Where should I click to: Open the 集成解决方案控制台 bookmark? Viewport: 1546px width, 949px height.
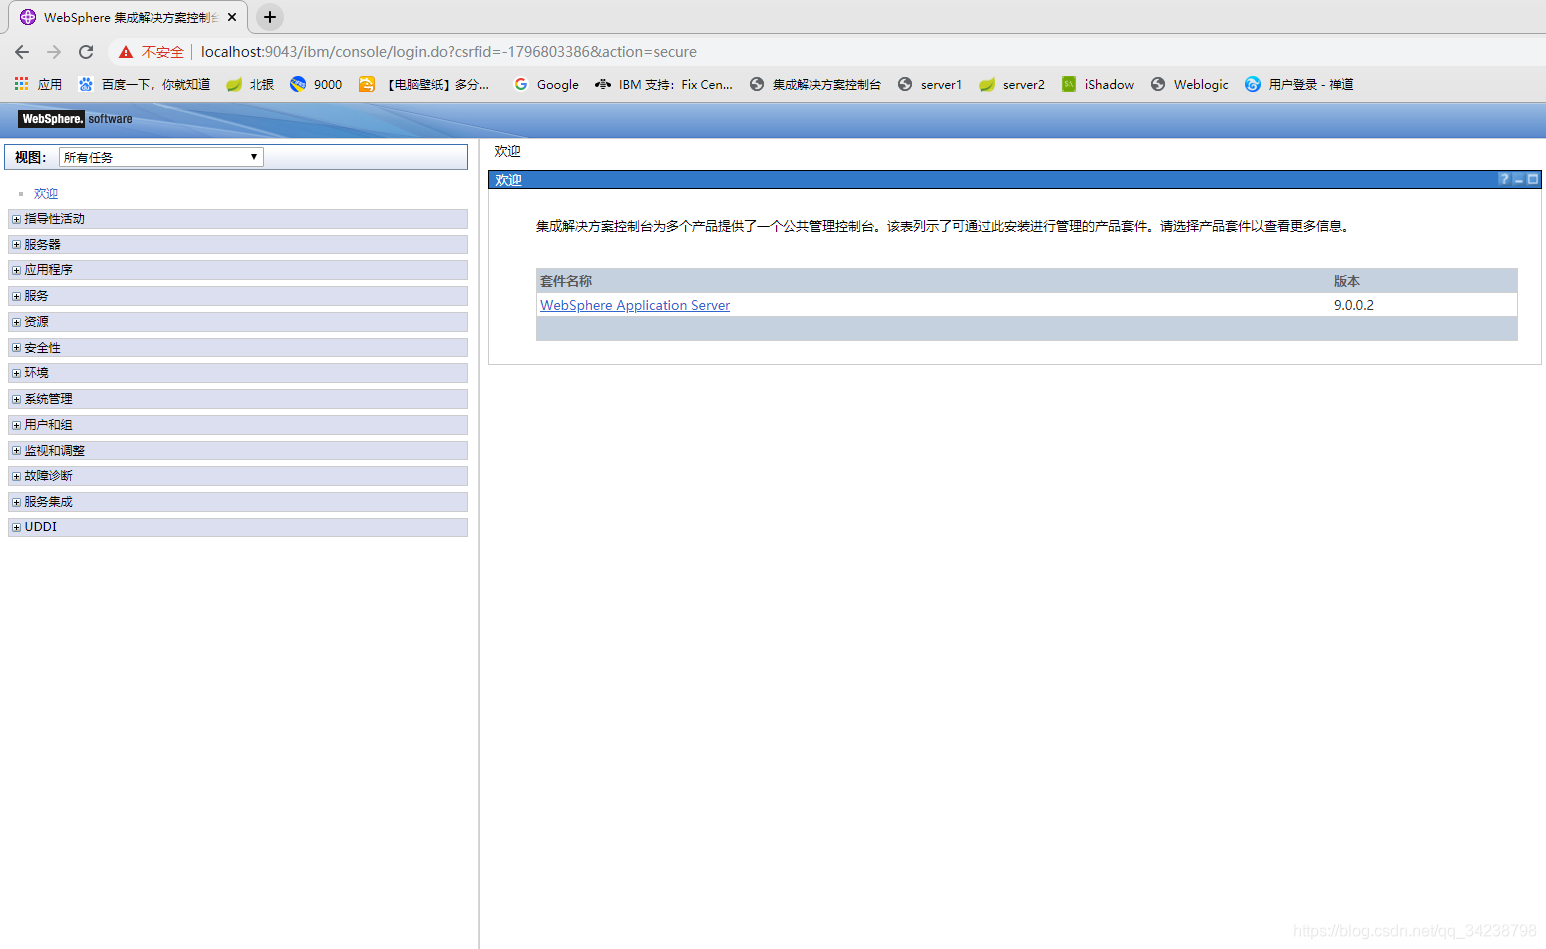tap(815, 84)
